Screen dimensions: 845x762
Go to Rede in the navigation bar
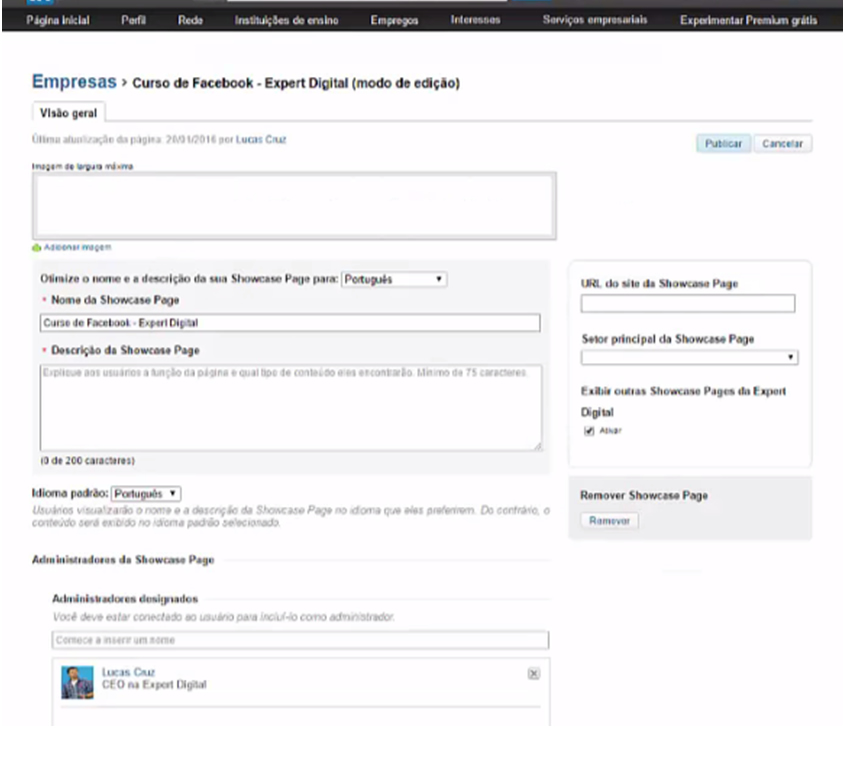(x=190, y=20)
